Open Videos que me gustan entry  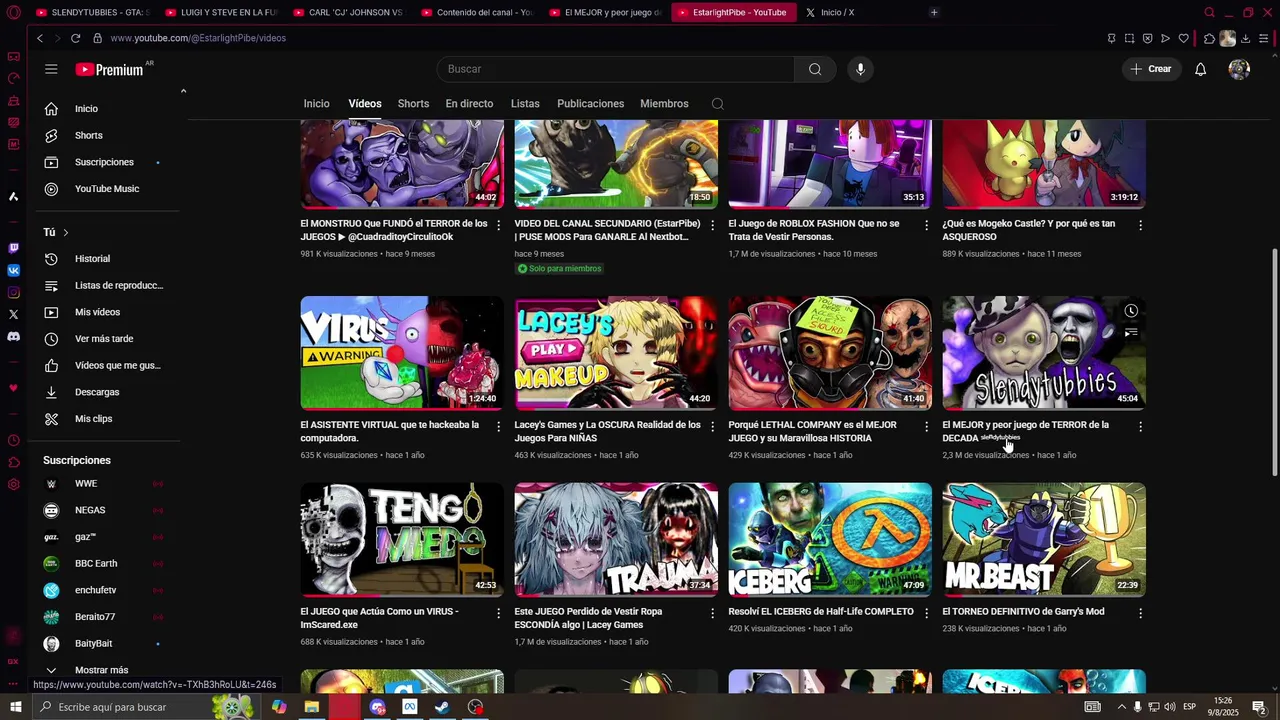[x=110, y=365]
